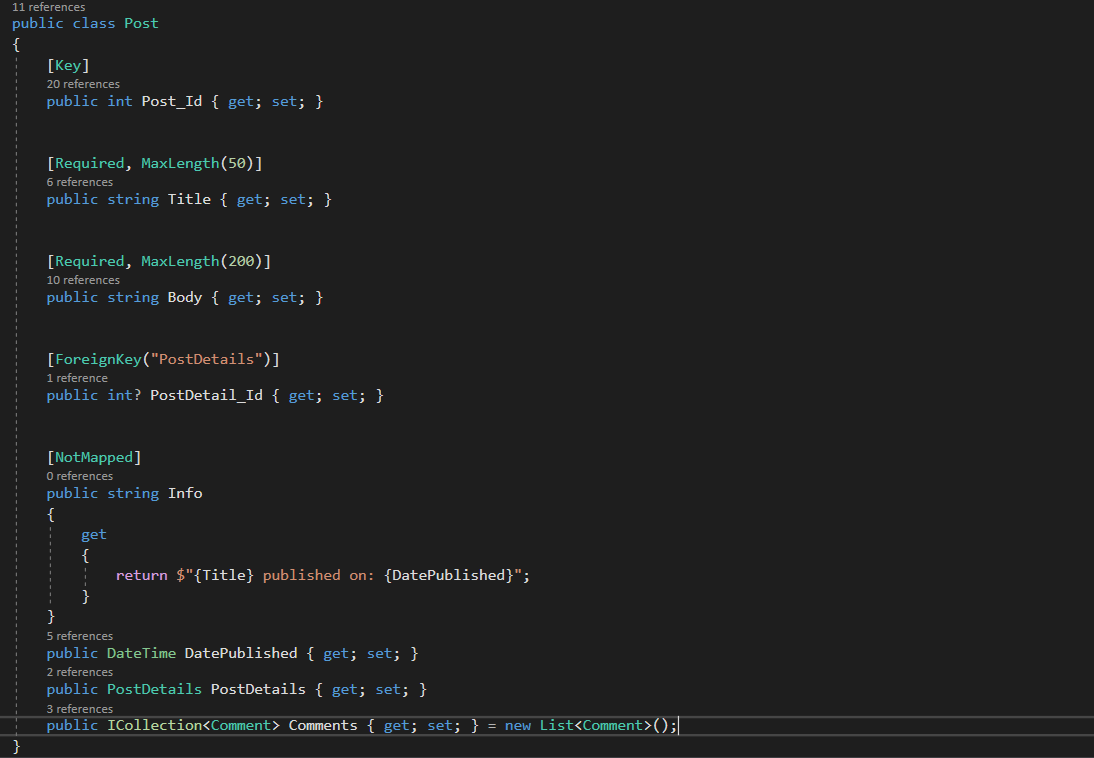This screenshot has height=758, width=1094.
Task: Open the '5 references' CodeLens above DatePublished
Action: pyautogui.click(x=80, y=636)
